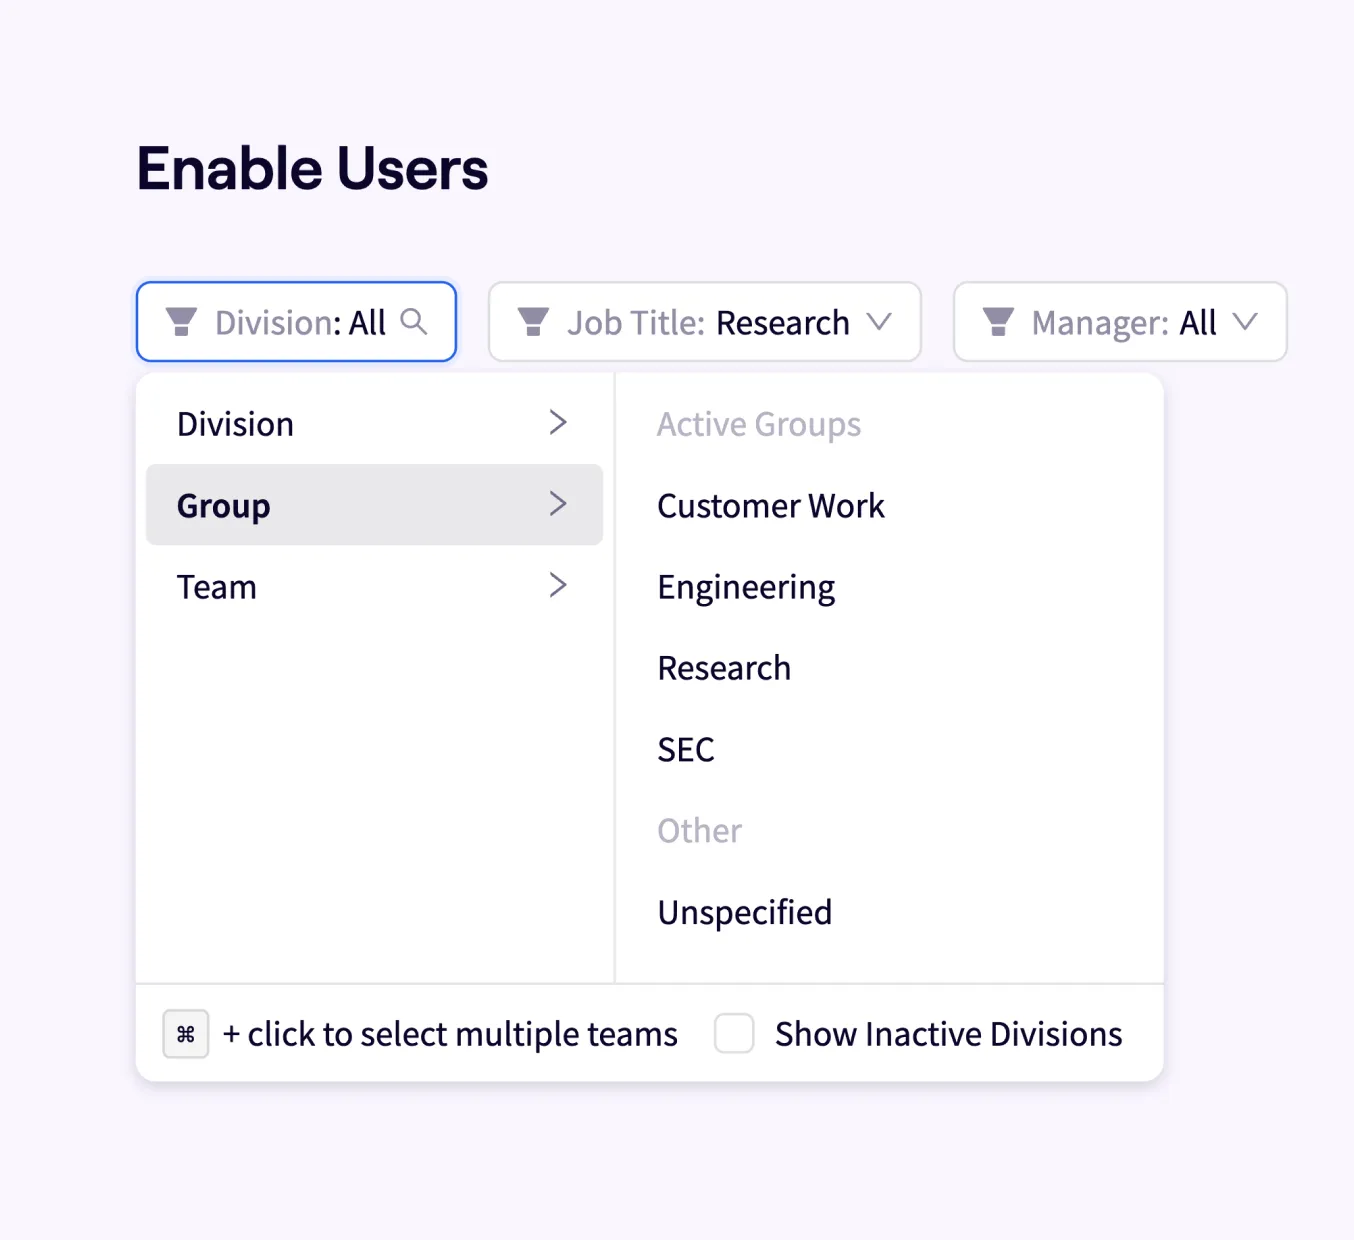Select the Division menu item
This screenshot has height=1240, width=1354.
click(236, 424)
